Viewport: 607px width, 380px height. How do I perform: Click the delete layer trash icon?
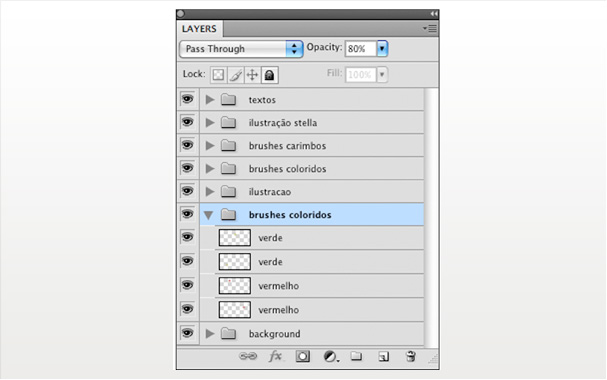[x=411, y=356]
